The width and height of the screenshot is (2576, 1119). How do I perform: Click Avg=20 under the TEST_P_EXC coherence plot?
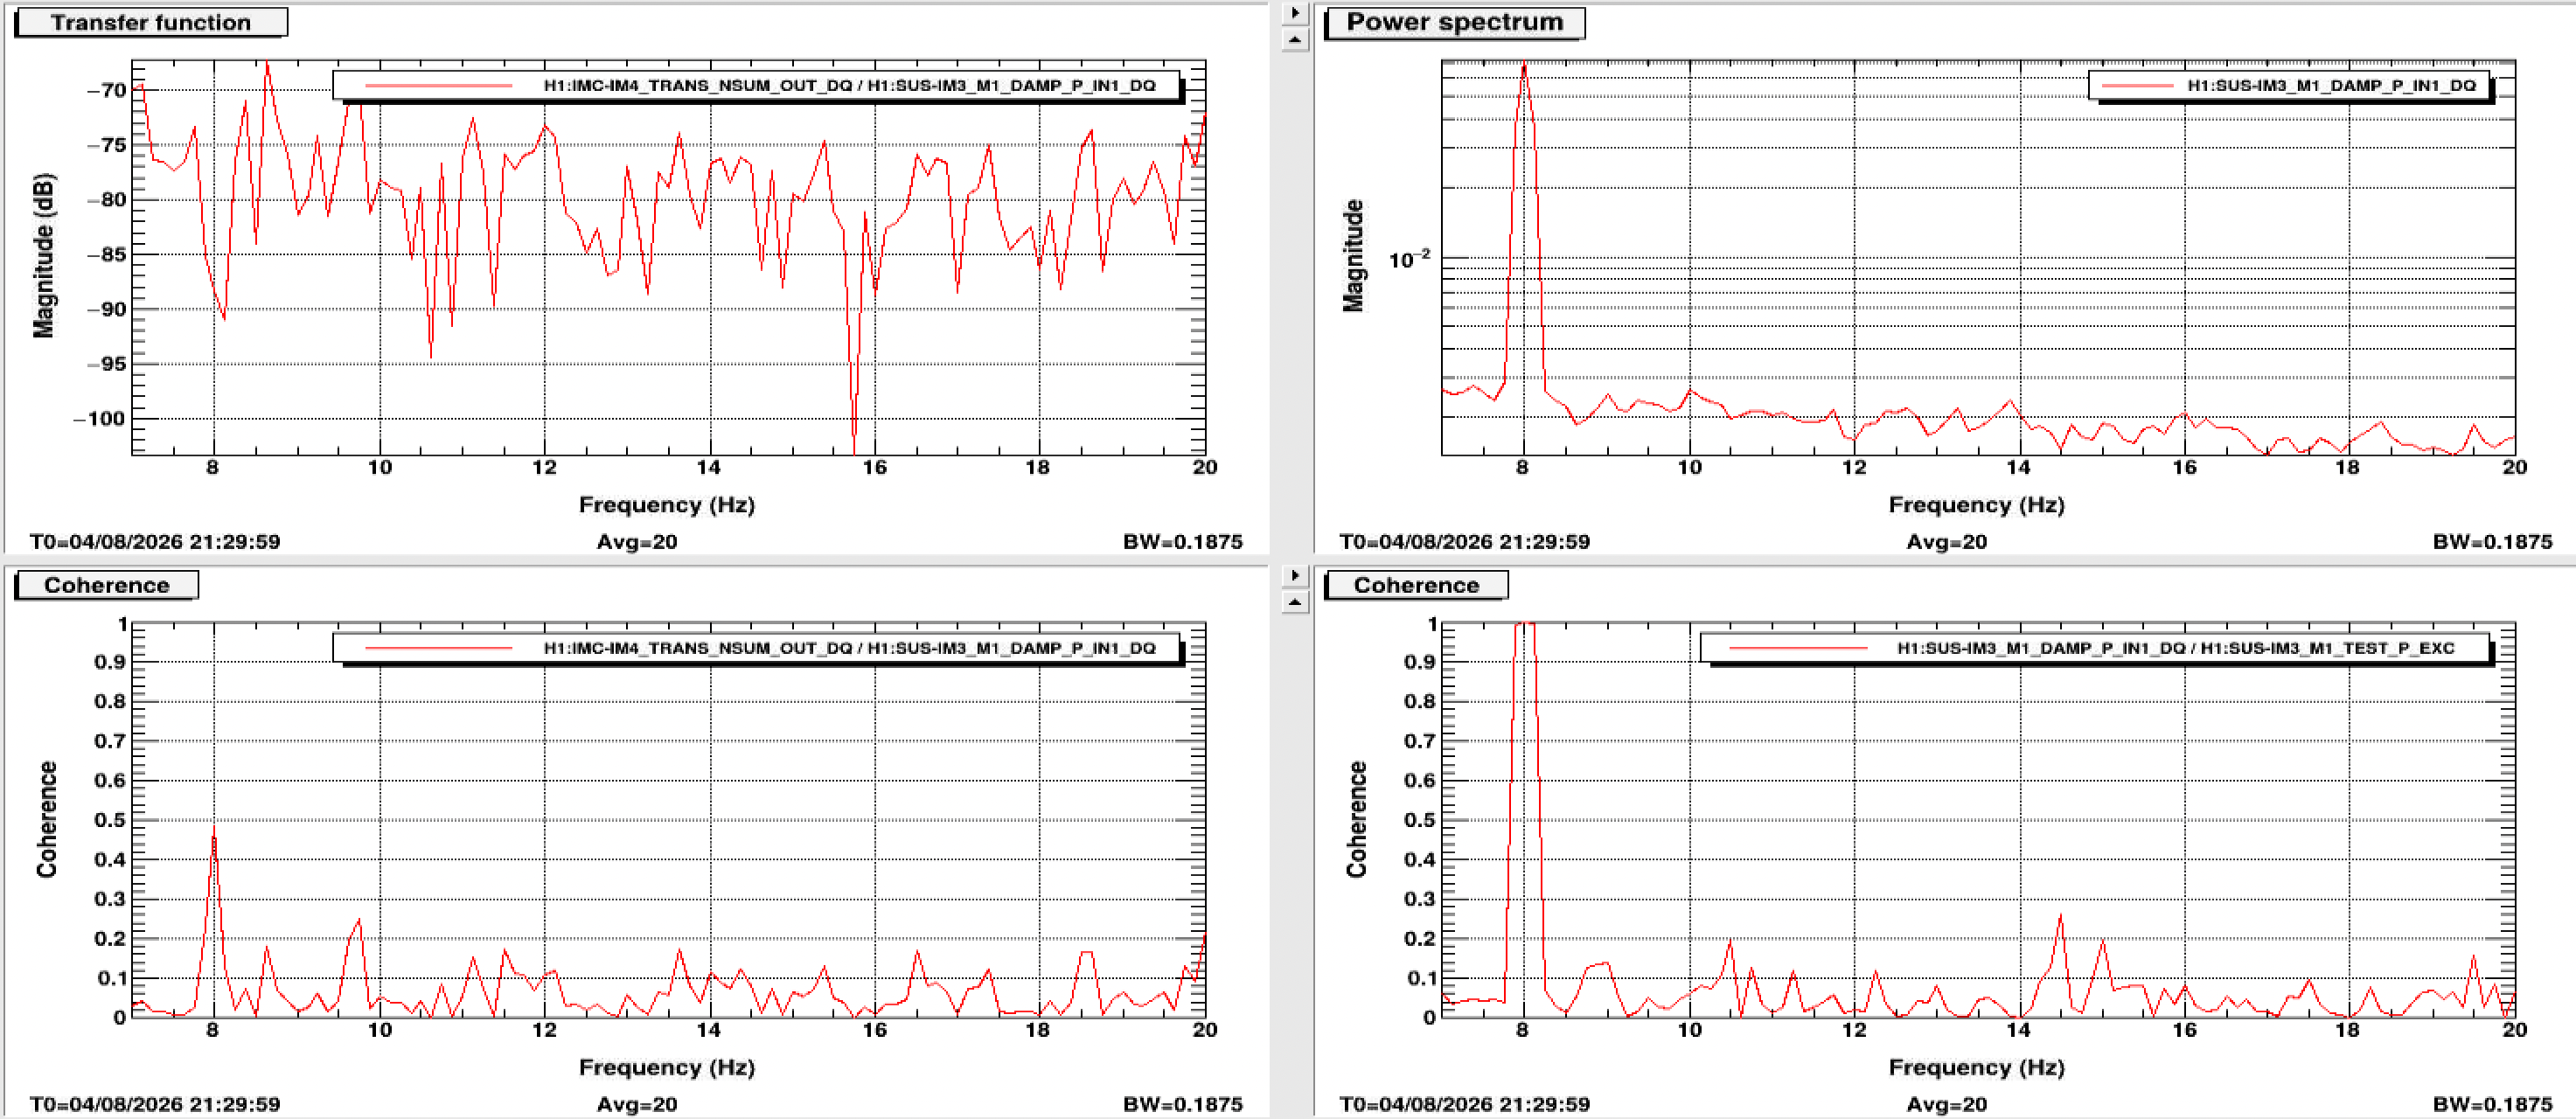coord(1947,1104)
